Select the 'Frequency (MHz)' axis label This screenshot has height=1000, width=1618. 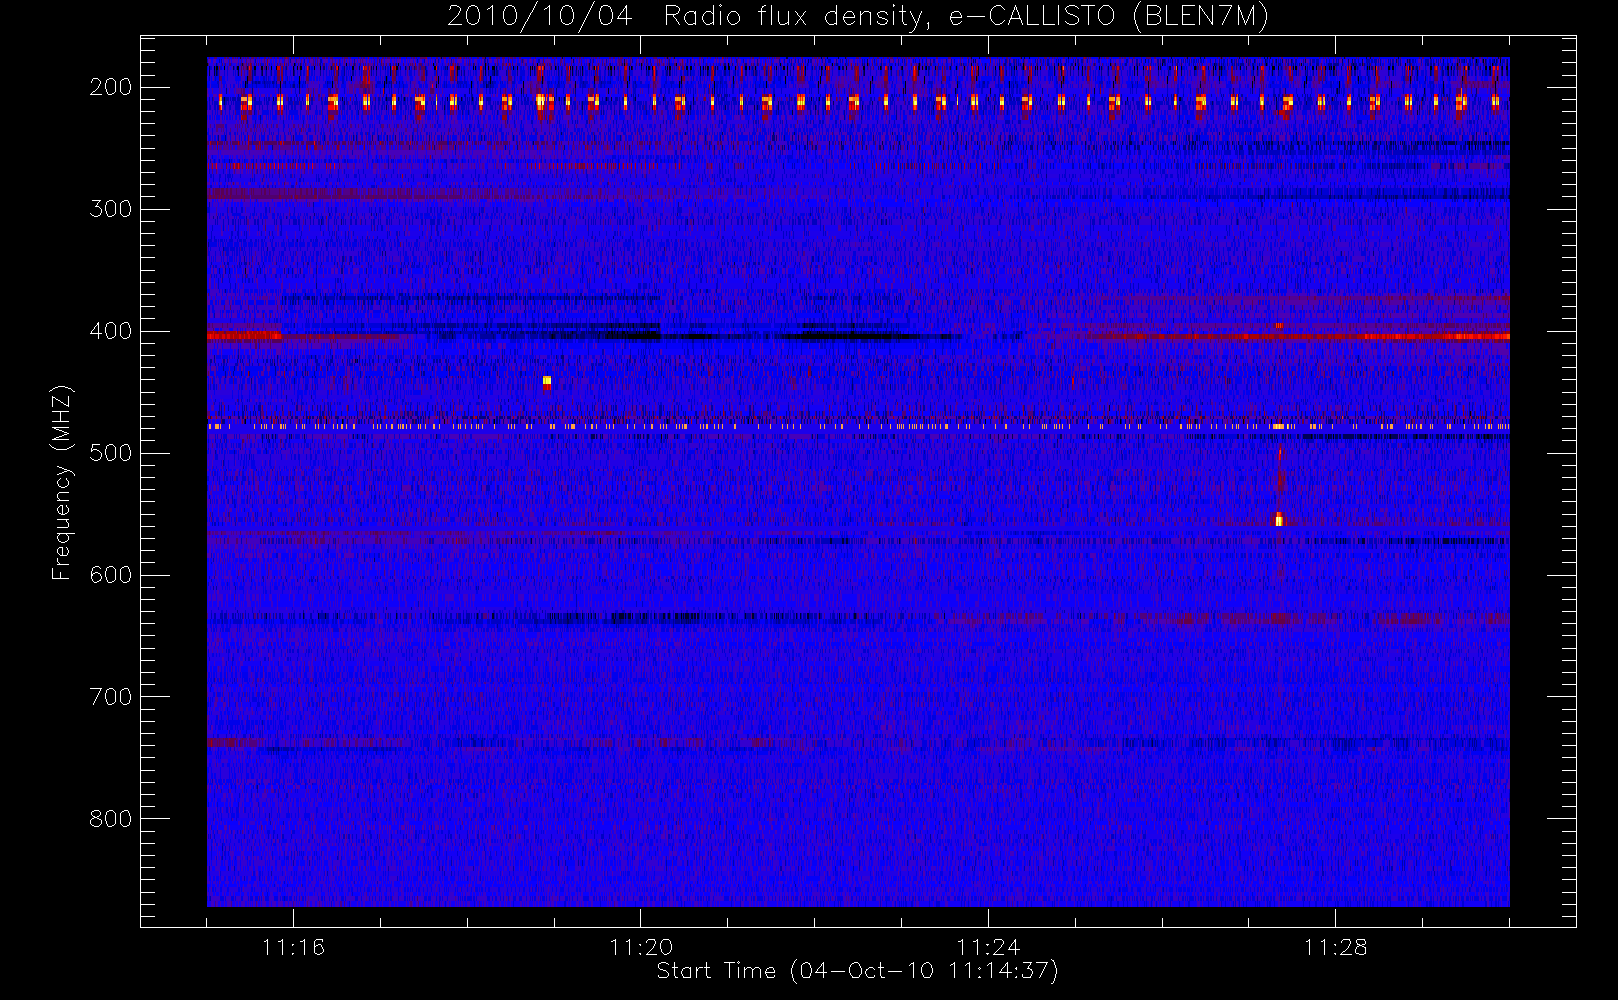[62, 482]
